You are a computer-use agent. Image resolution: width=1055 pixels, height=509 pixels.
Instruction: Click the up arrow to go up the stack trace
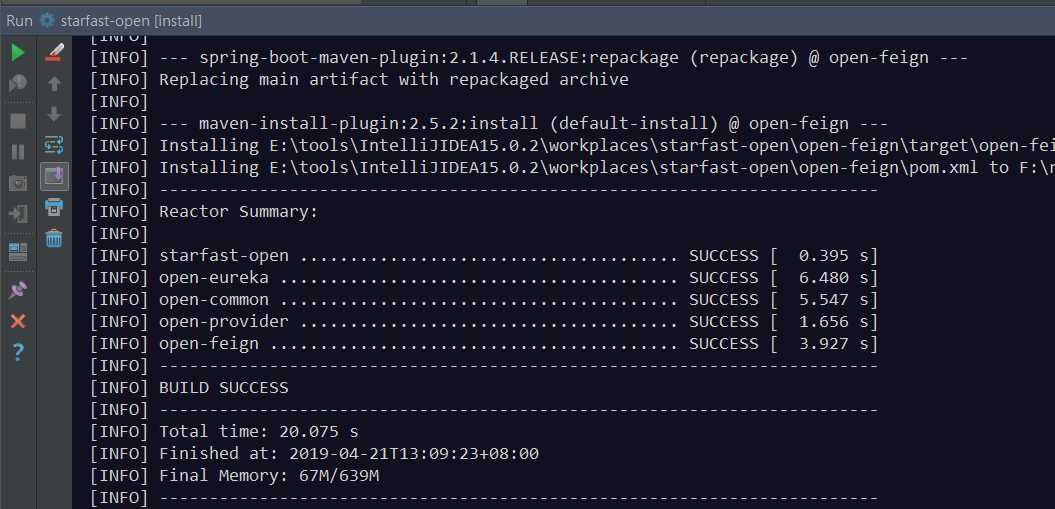click(x=54, y=84)
